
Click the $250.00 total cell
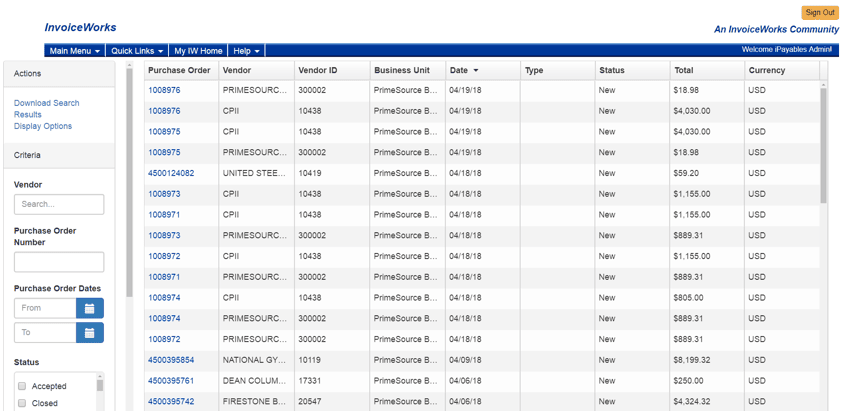point(708,381)
